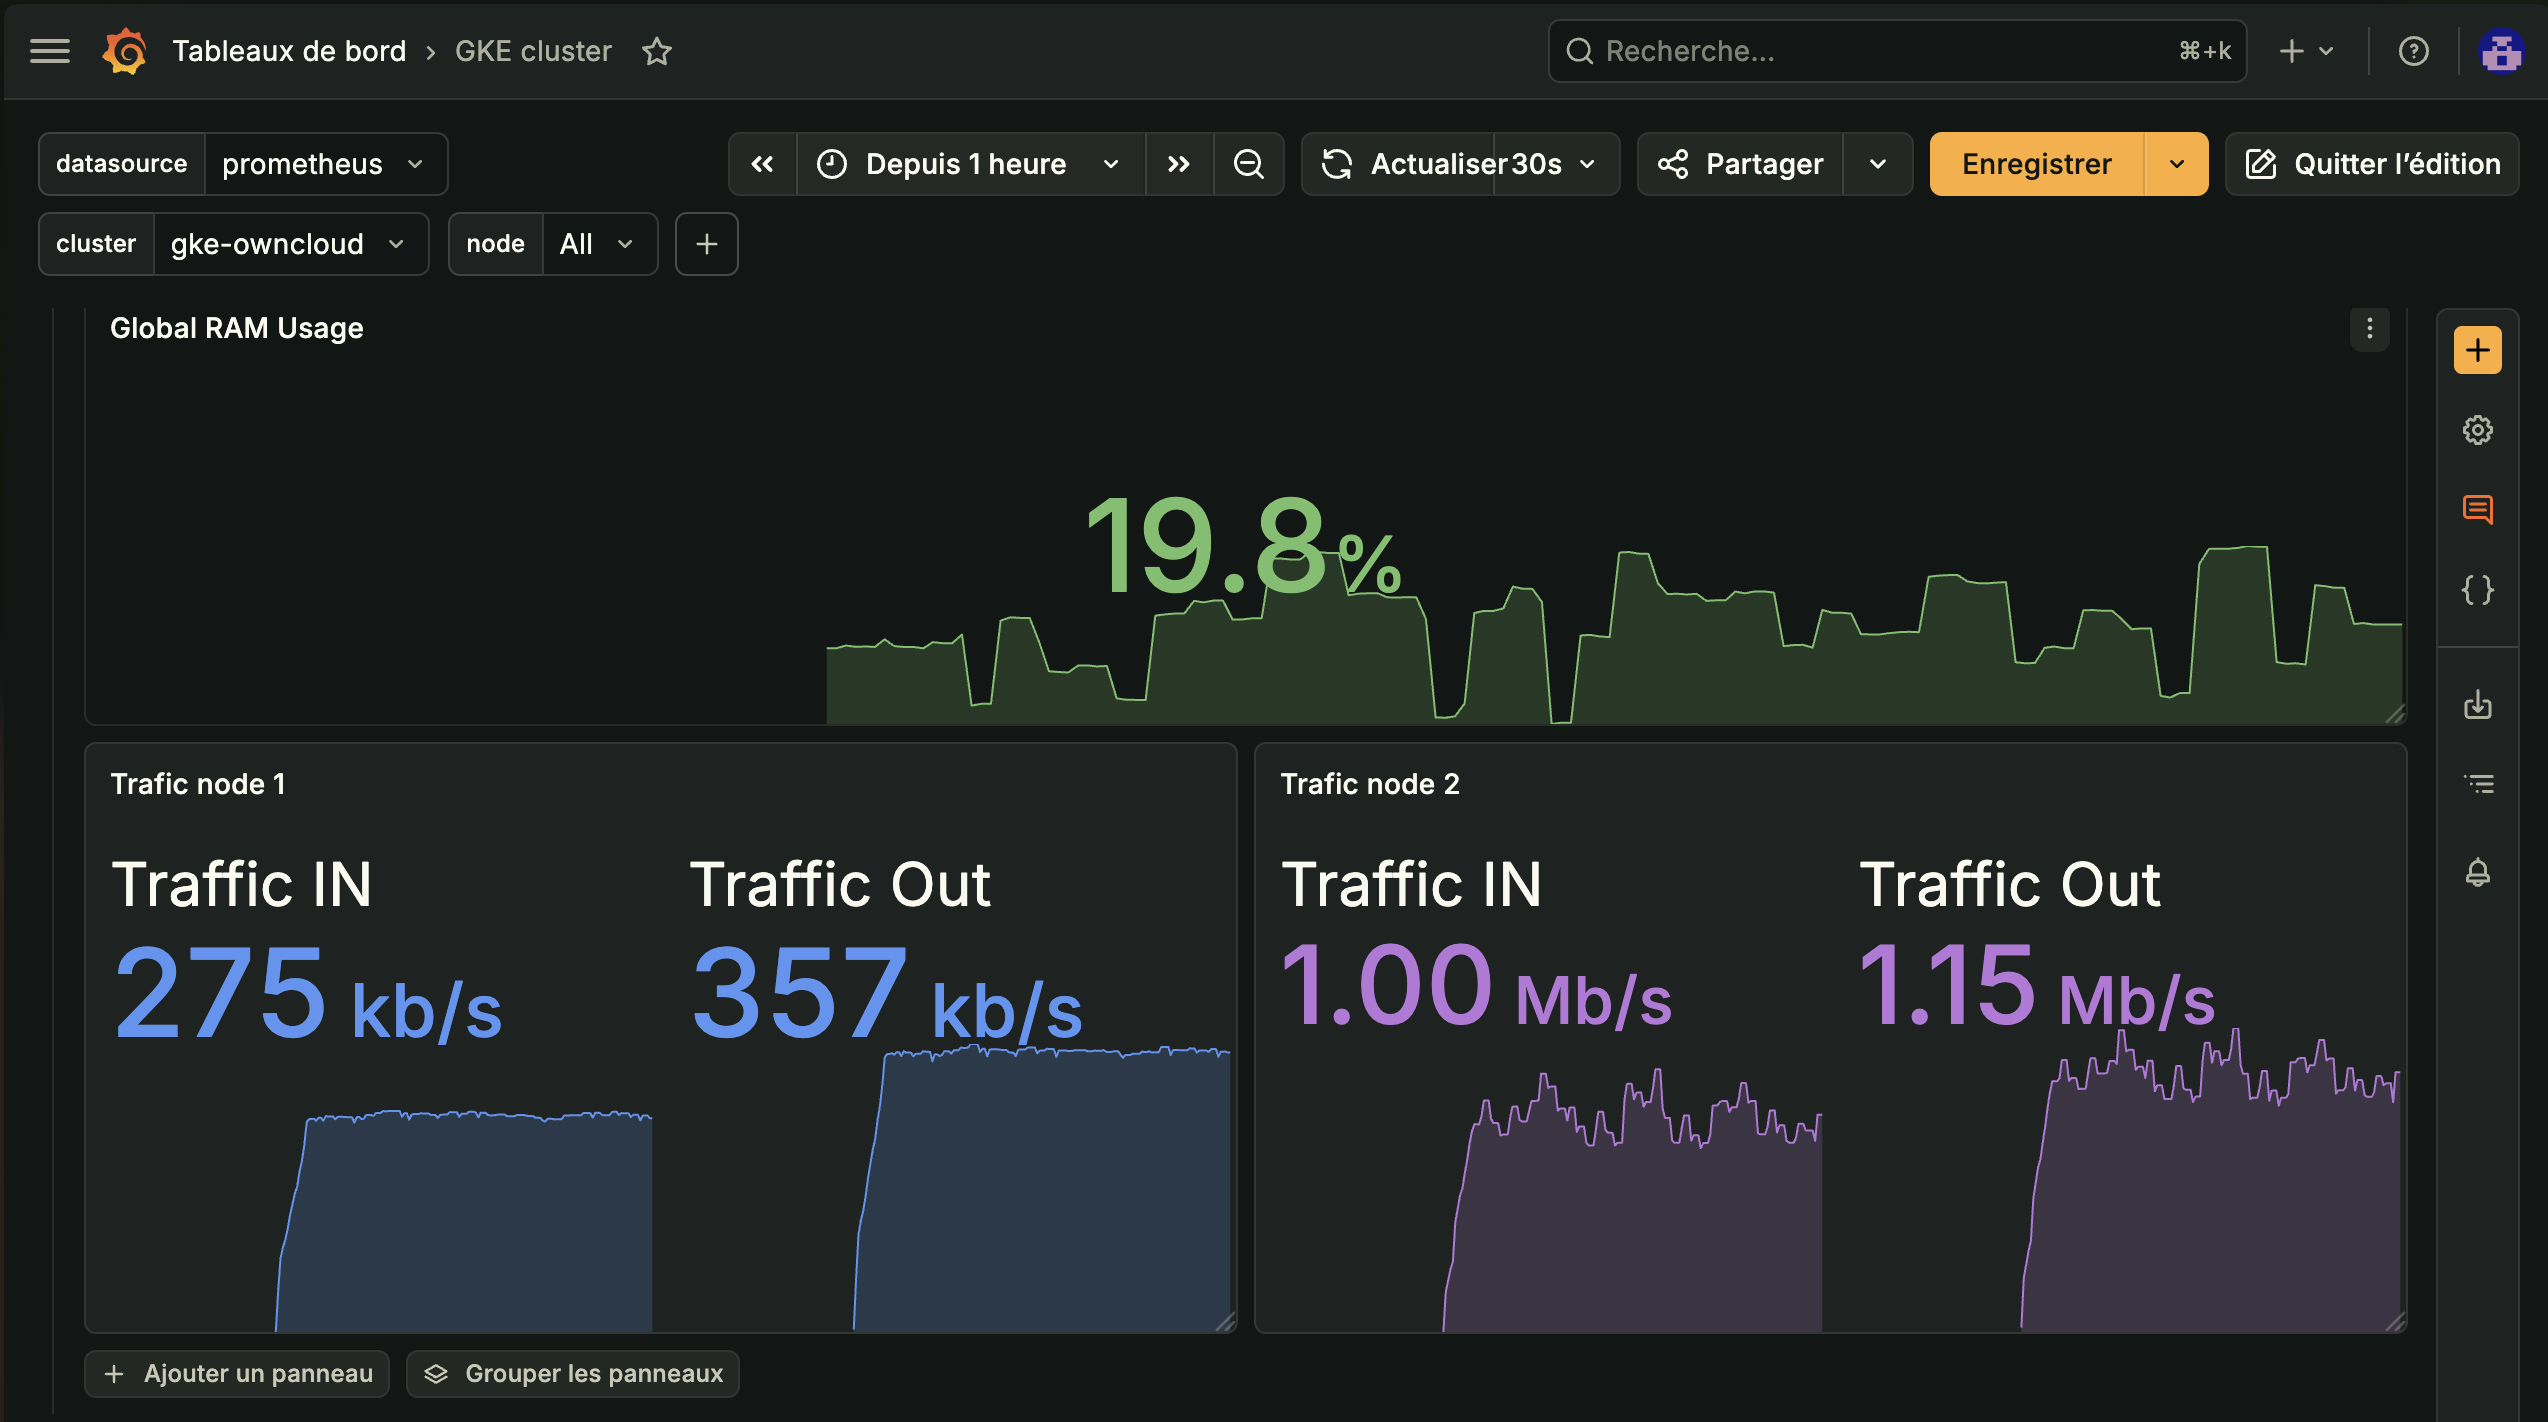Screen dimensions: 2548x1422
Task: Click the 357 kb/s Traffic Out value
Action: [887, 993]
